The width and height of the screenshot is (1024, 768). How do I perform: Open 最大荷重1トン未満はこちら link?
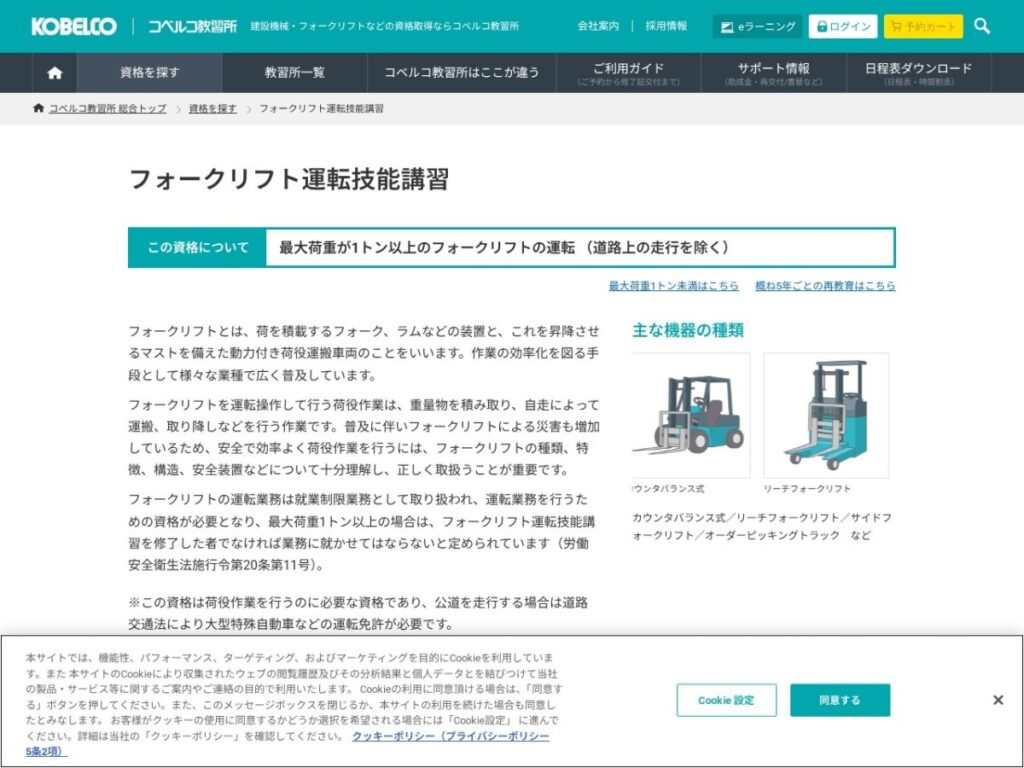coord(673,285)
